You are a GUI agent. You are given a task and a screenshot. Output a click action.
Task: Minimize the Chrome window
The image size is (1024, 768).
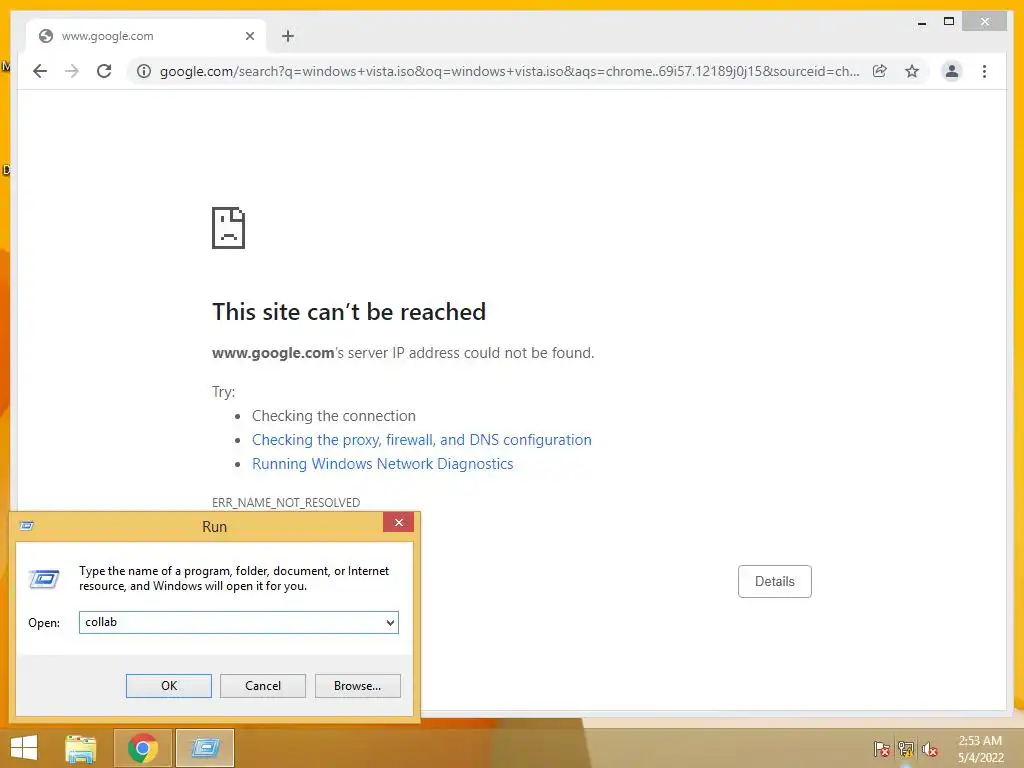(x=921, y=23)
